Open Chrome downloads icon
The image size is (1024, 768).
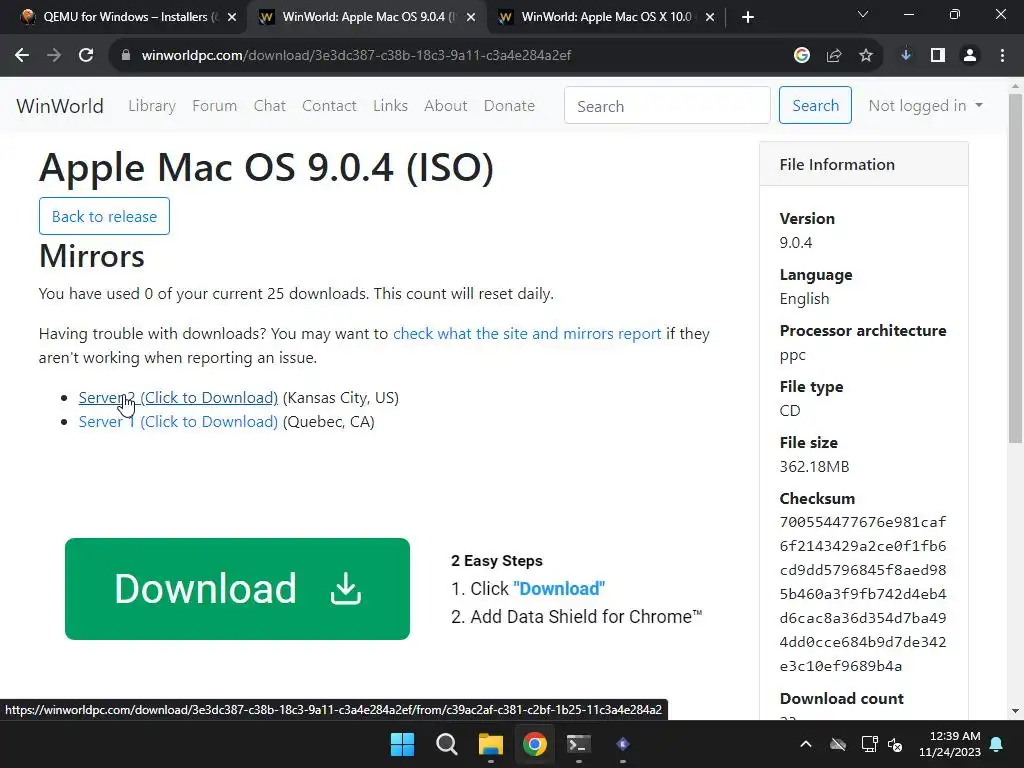tap(906, 56)
